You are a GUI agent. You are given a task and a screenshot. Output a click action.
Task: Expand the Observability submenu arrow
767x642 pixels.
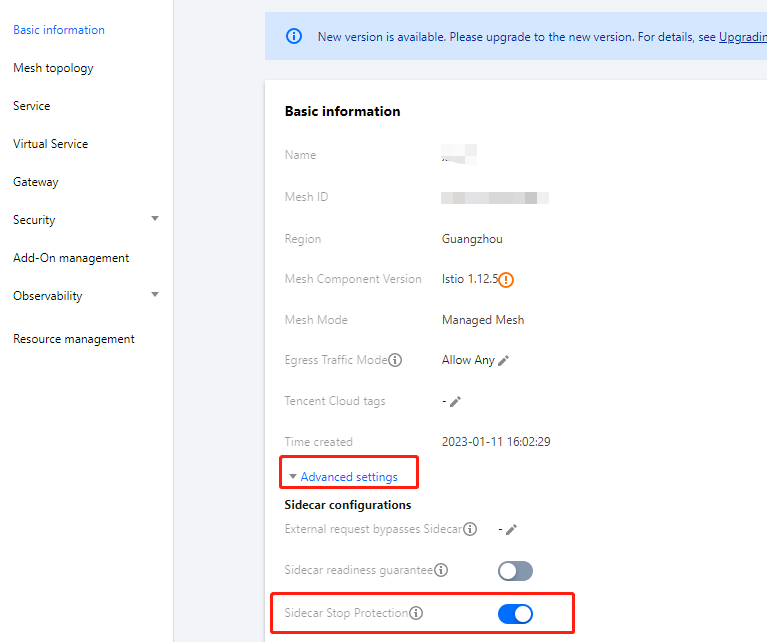click(154, 295)
